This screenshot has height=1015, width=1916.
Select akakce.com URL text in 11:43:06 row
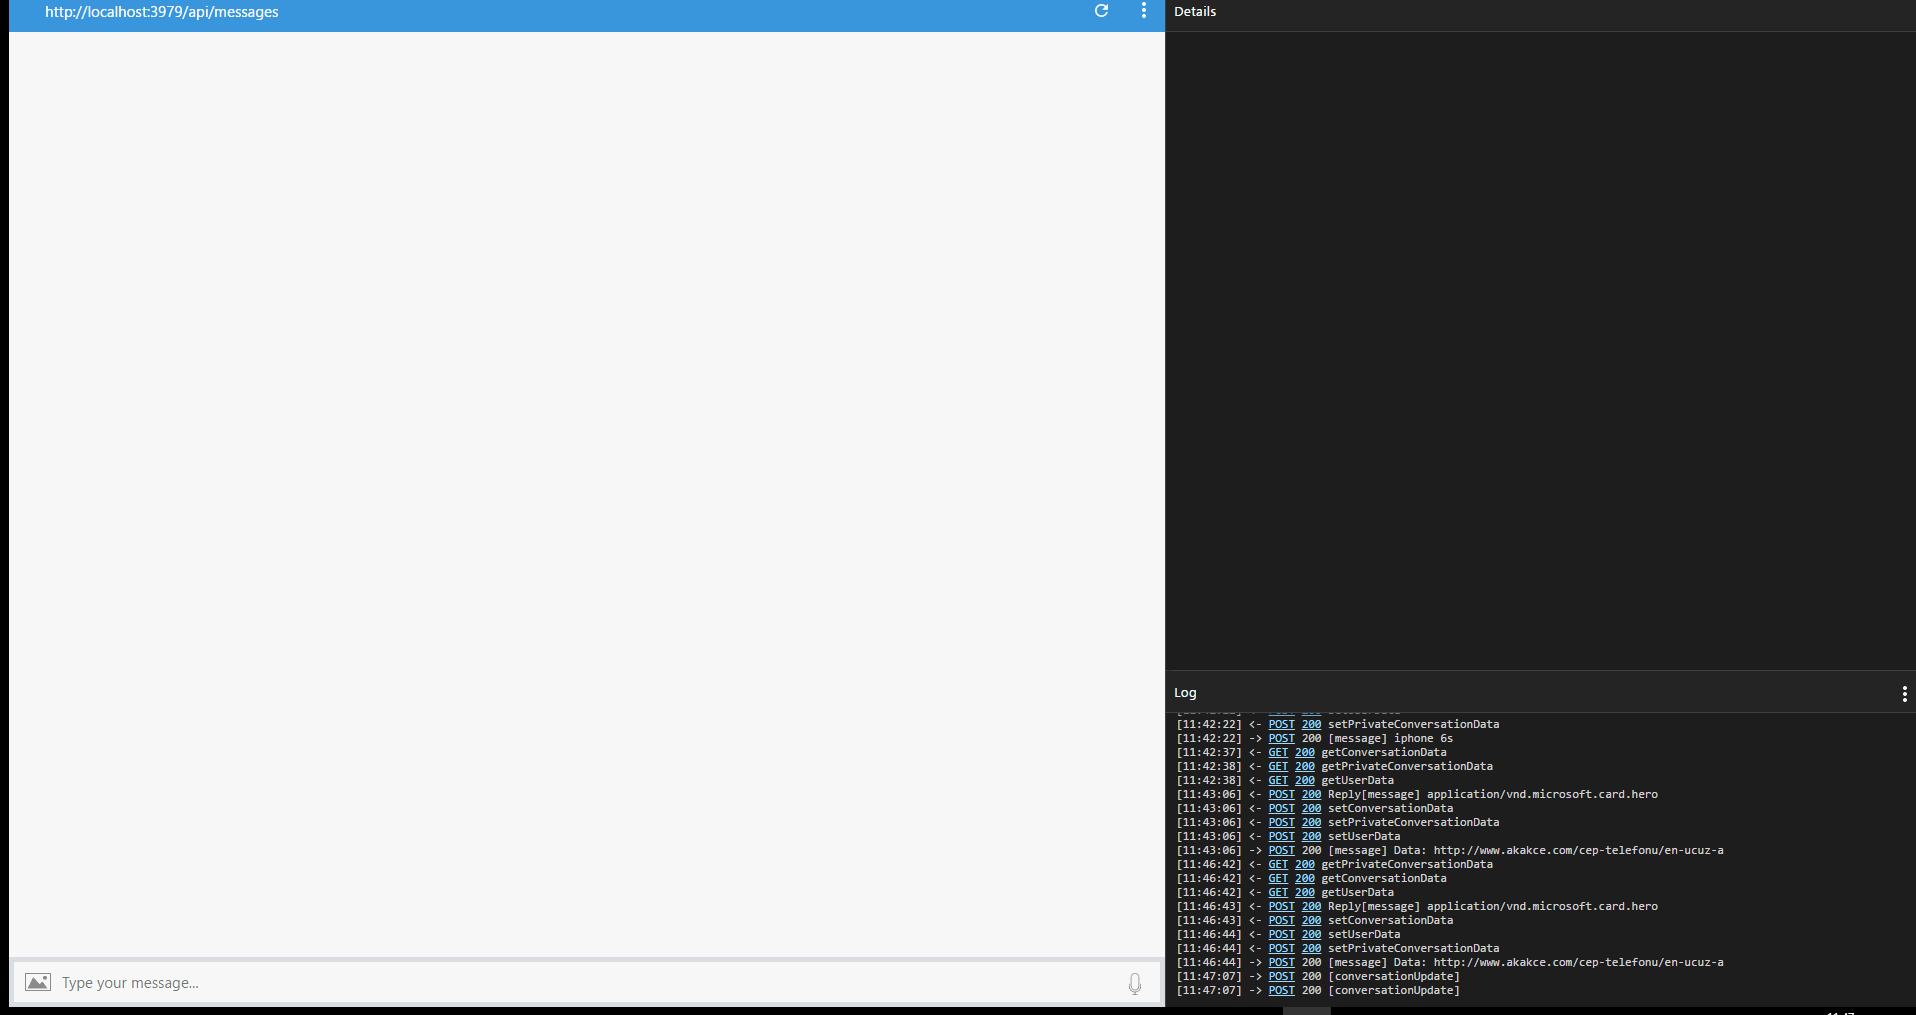click(x=1579, y=850)
